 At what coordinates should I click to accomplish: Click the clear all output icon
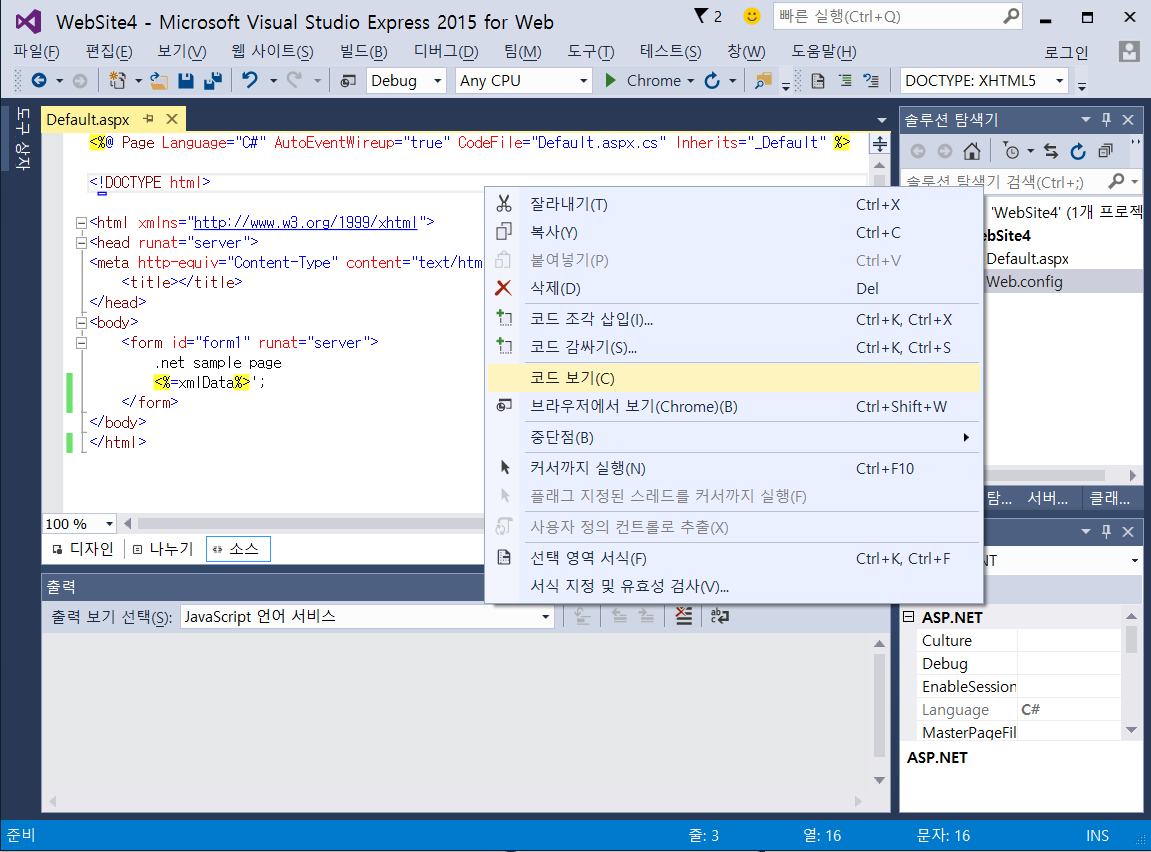pos(684,617)
